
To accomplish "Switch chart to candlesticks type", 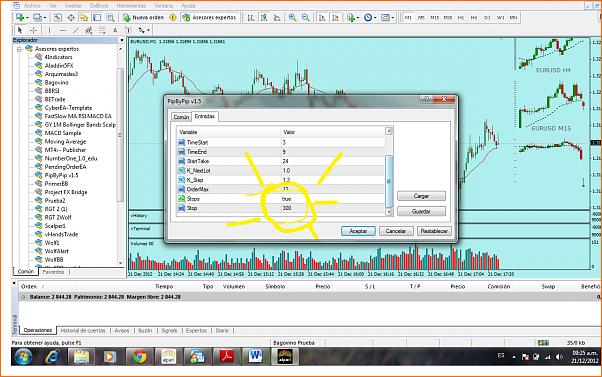I will [x=264, y=17].
